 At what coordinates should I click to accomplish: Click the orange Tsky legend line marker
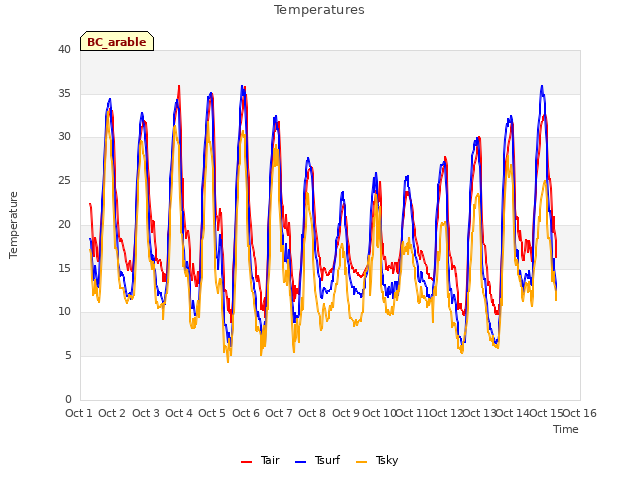pos(361,462)
